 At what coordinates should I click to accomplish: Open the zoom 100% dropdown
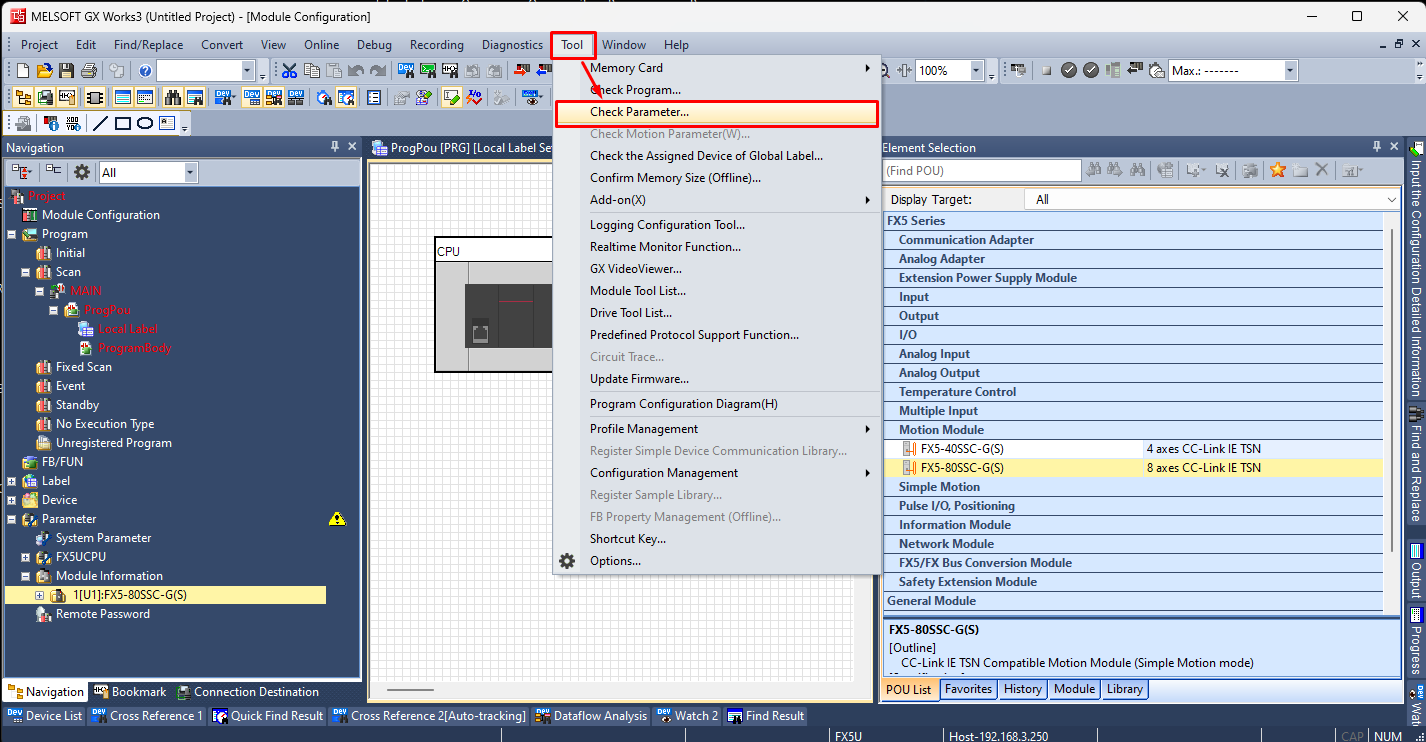tap(976, 71)
